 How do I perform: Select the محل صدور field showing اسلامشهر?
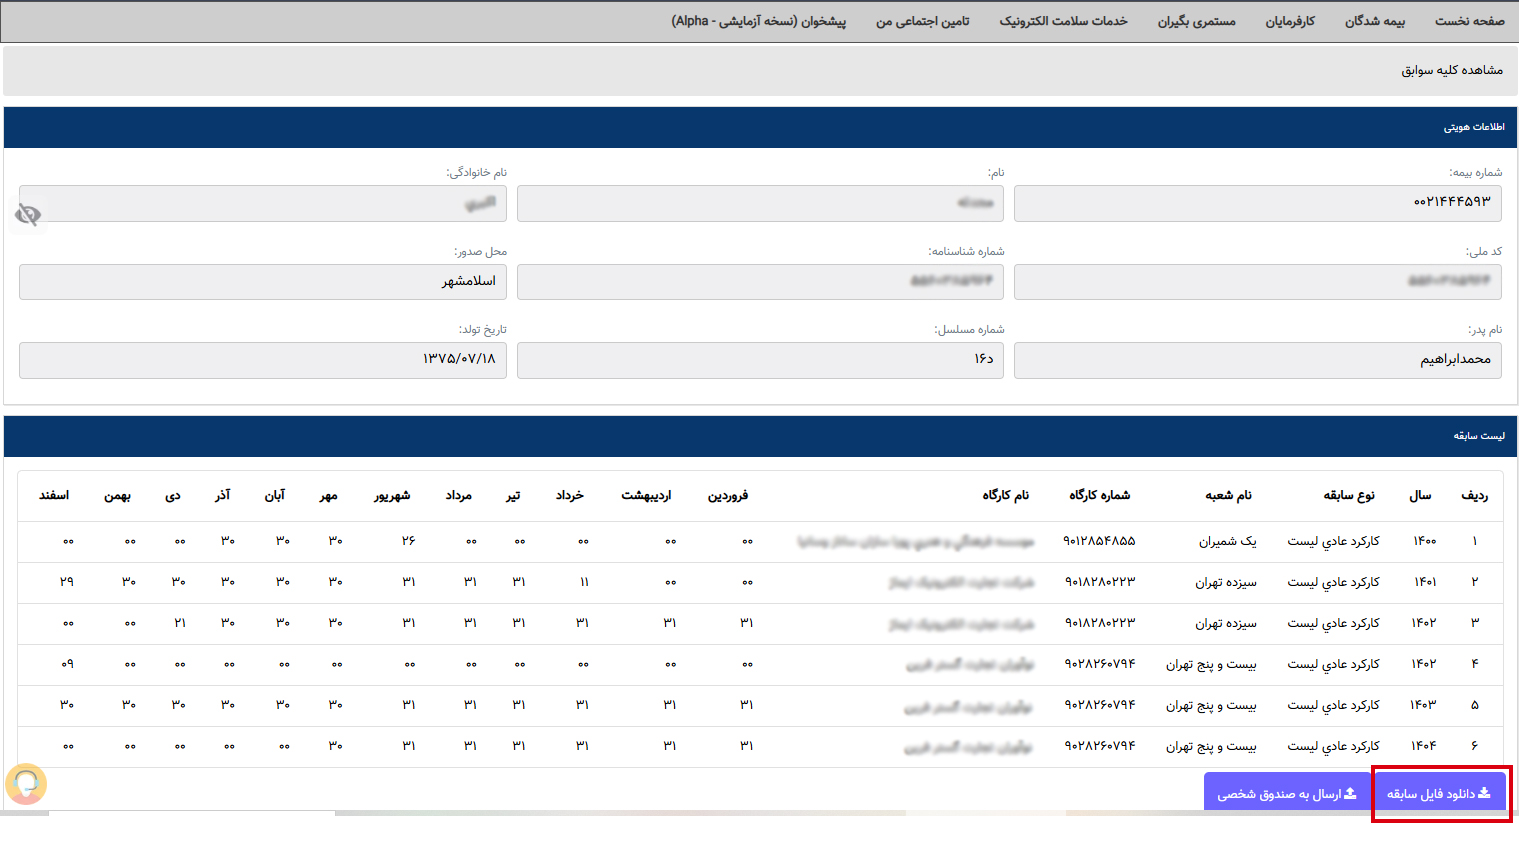[x=262, y=282]
